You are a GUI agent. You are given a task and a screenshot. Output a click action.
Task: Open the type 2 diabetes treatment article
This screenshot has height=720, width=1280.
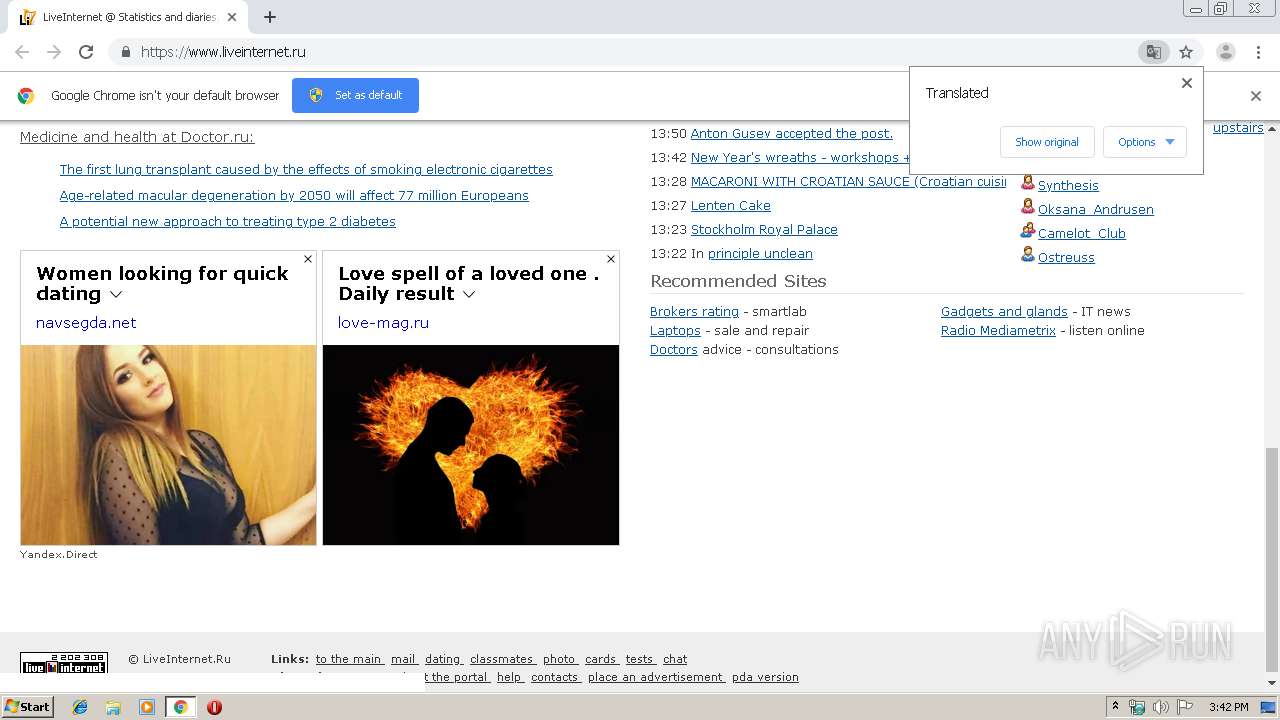tap(227, 221)
